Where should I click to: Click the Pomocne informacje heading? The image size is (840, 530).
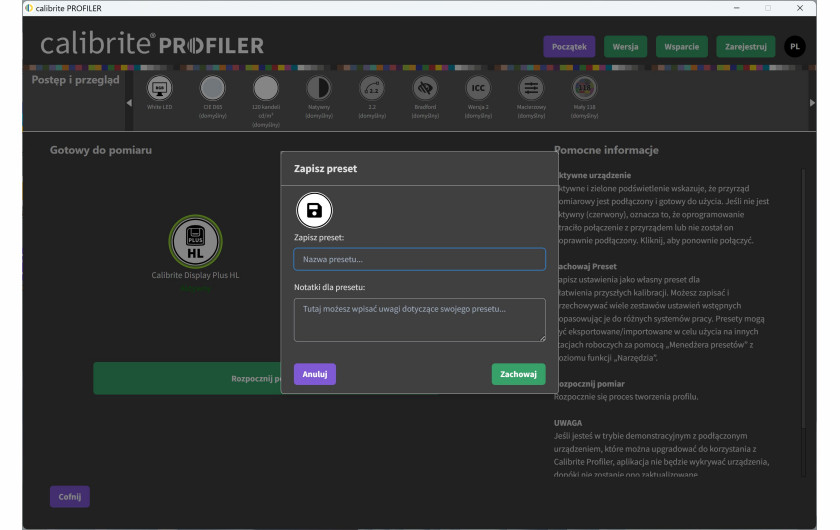pos(606,150)
